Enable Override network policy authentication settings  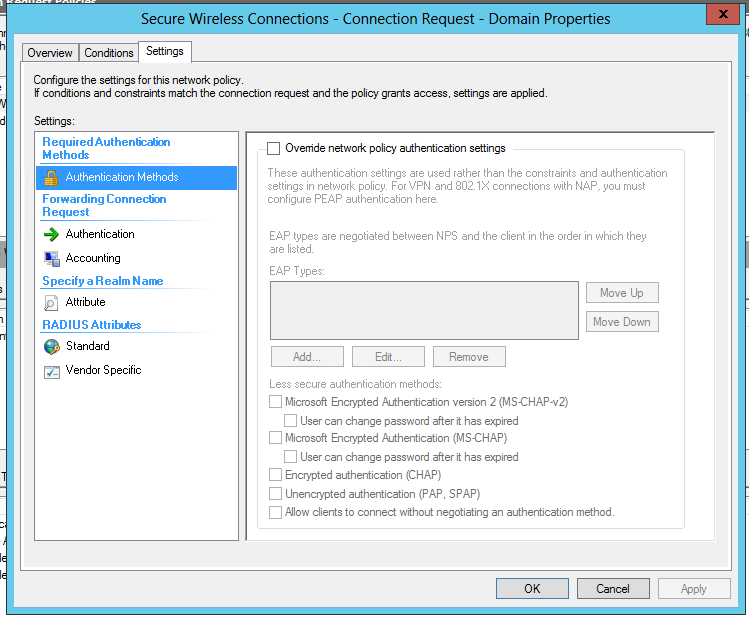click(274, 149)
